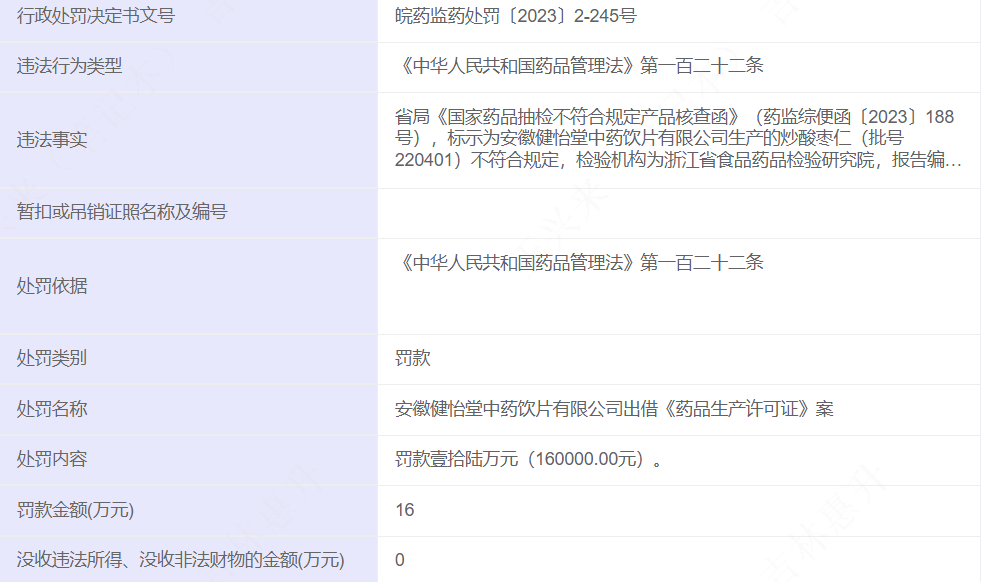Click the 处罚依据 label

pos(52,286)
